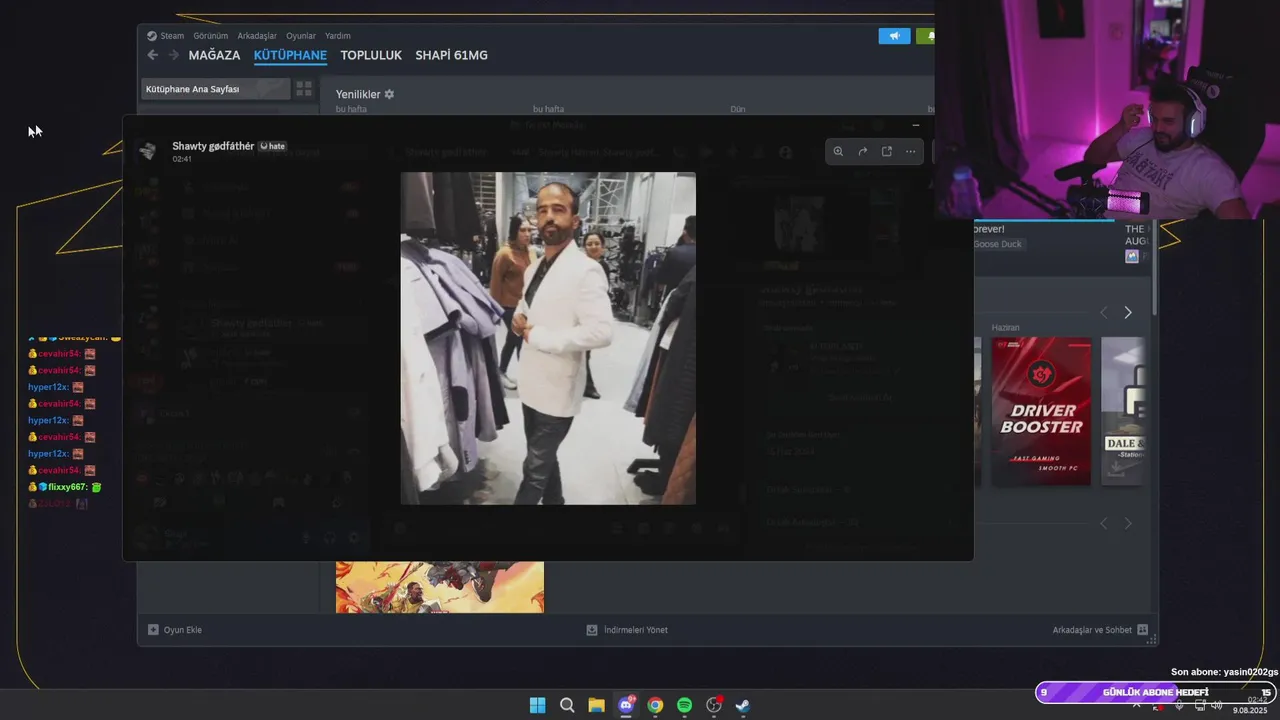Minimize Discord window dash button
Image resolution: width=1280 pixels, height=720 pixels.
click(x=915, y=126)
